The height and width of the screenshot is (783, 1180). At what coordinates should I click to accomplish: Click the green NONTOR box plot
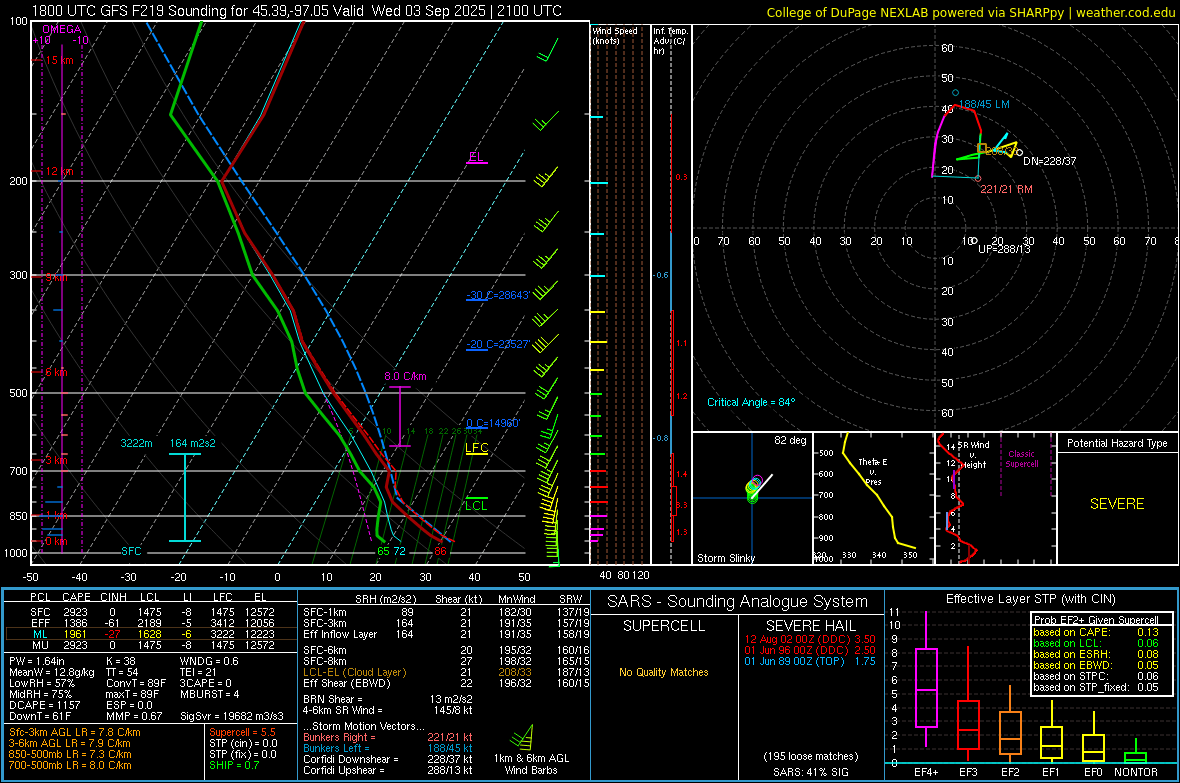click(x=1135, y=757)
